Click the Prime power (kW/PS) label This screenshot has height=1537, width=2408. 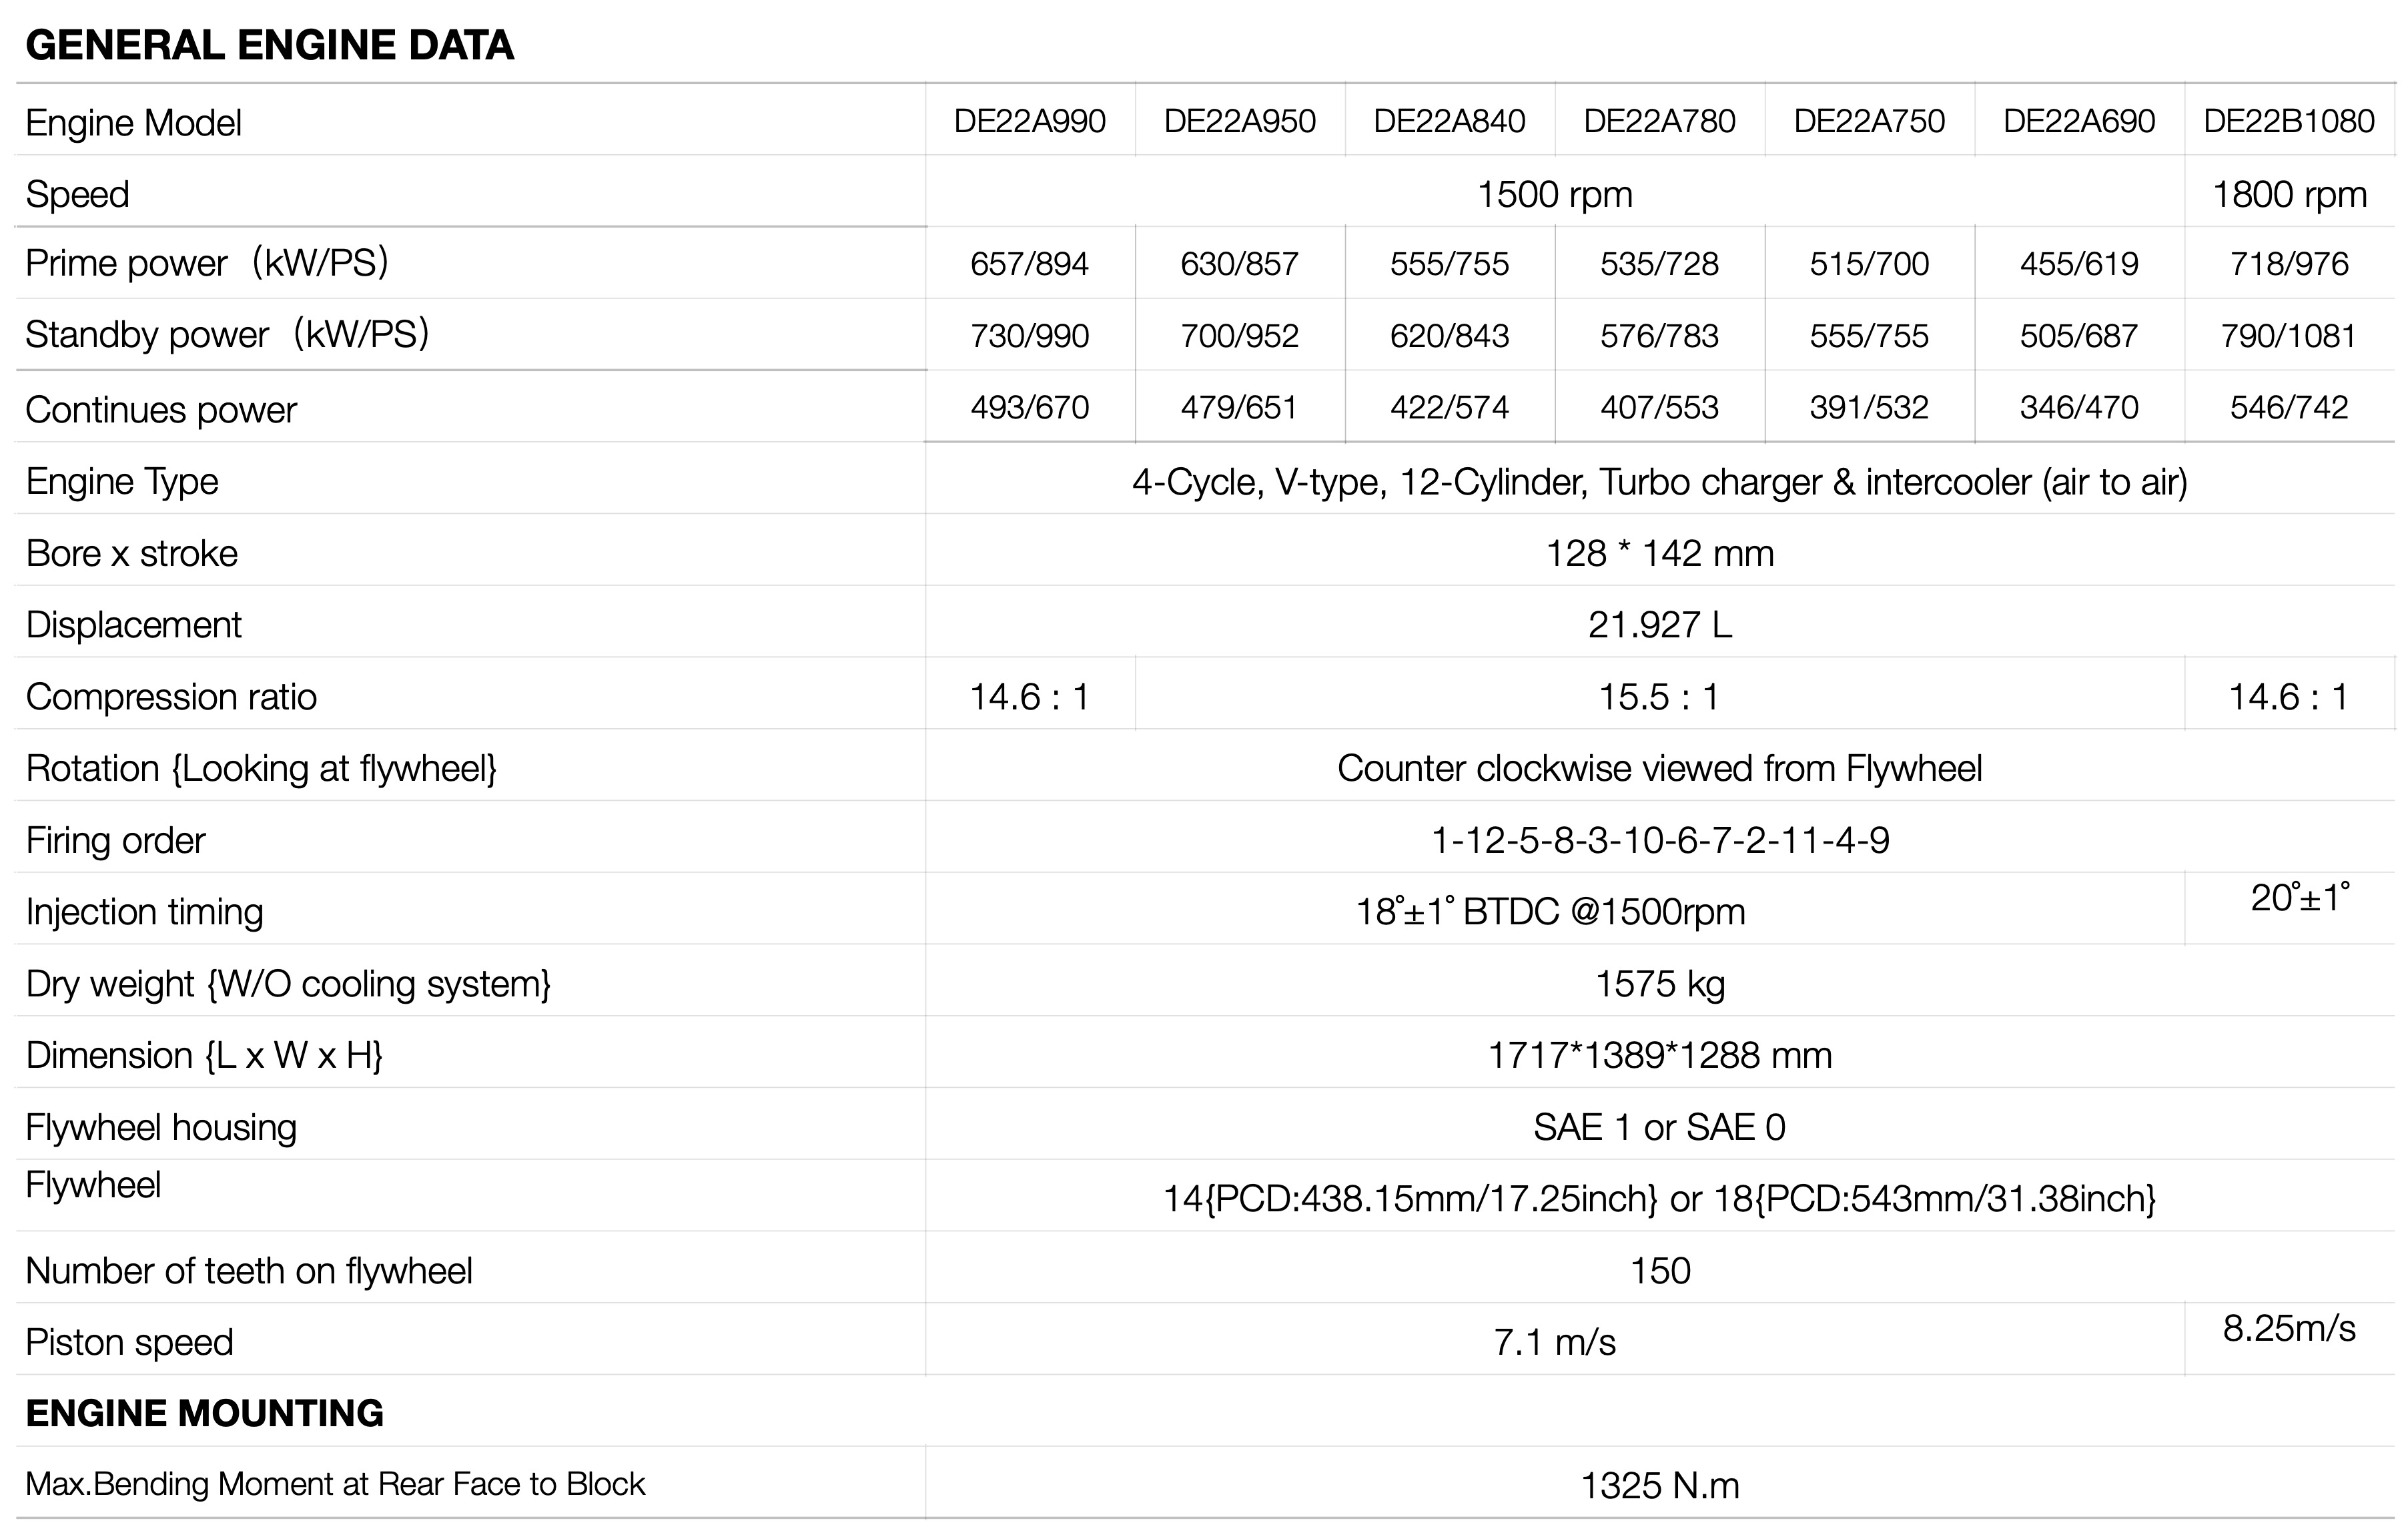[x=207, y=263]
